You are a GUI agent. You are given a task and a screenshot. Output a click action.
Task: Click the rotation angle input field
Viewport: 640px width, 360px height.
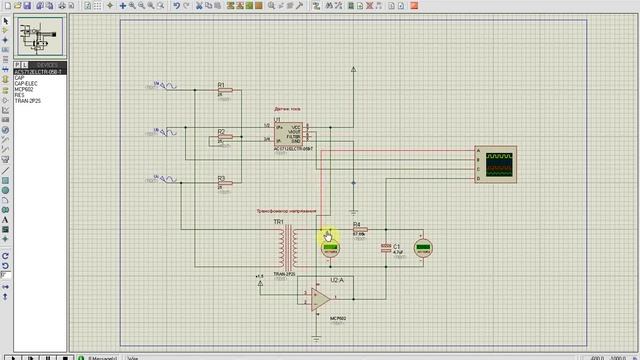(x=6, y=276)
